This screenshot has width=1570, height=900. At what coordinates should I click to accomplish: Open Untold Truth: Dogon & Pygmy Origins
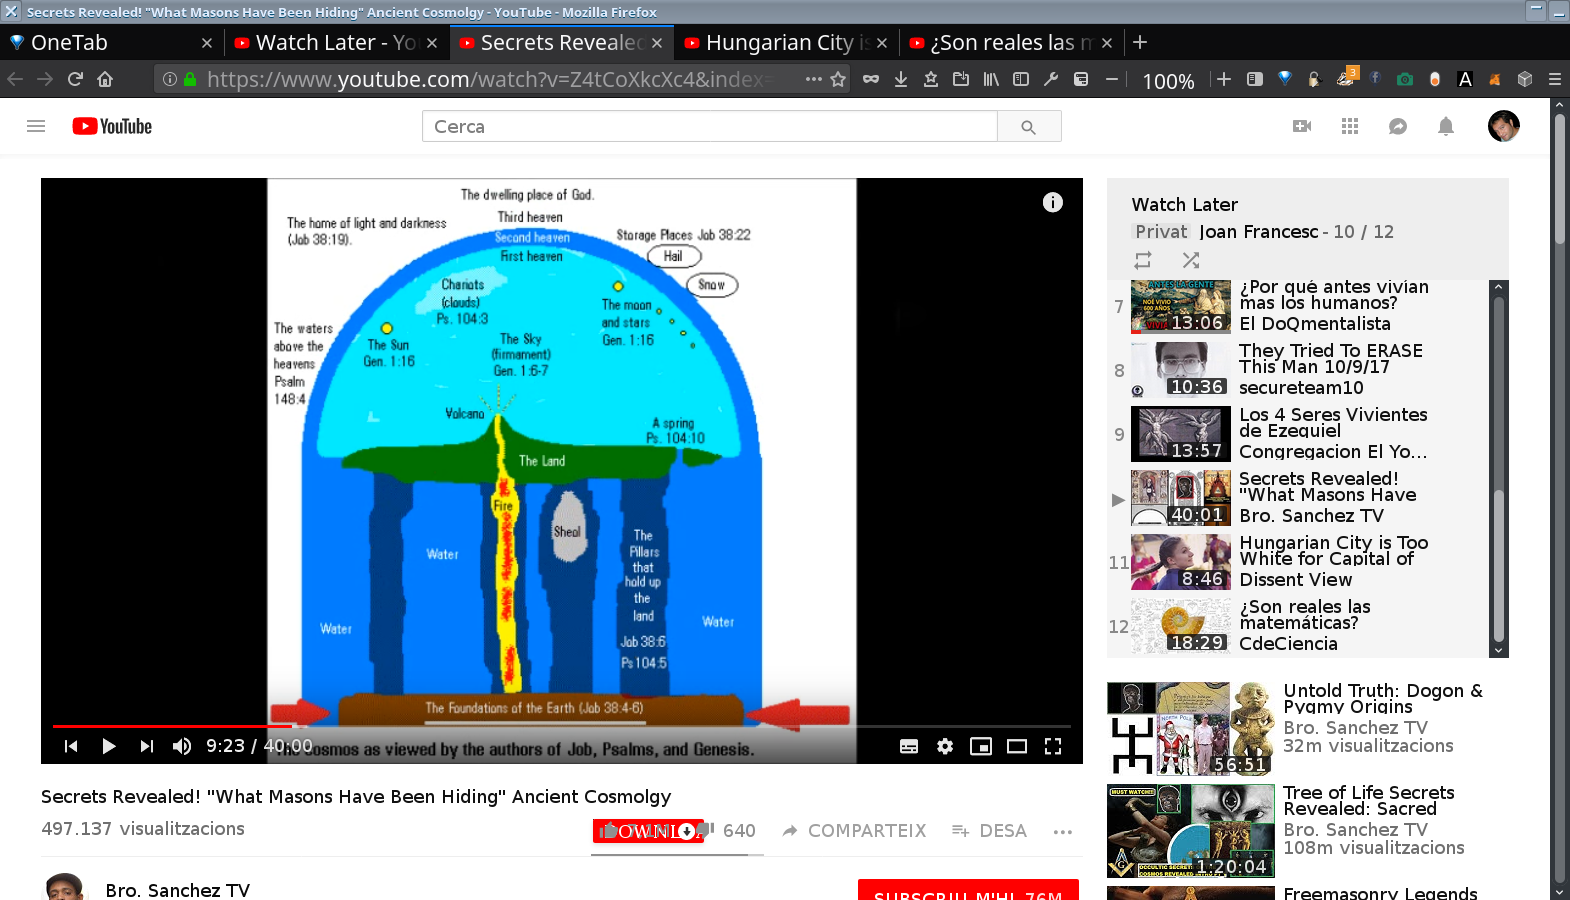[1307, 729]
